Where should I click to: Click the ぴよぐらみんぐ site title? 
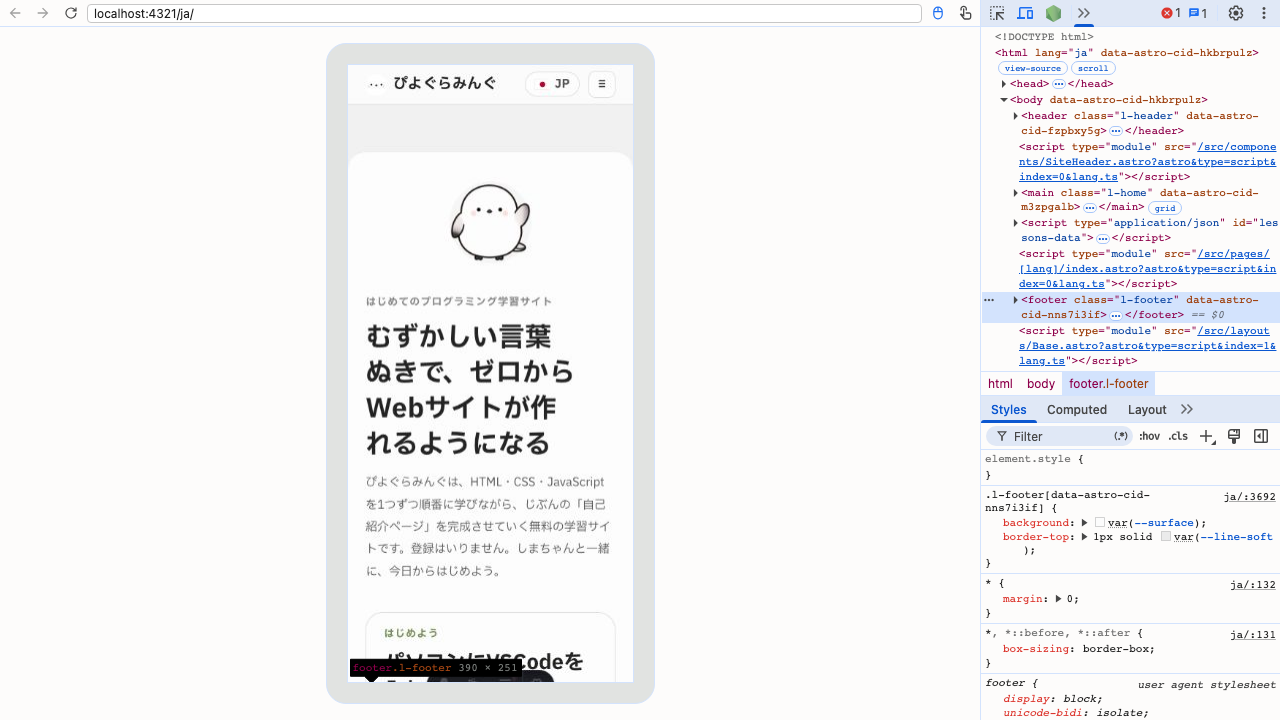click(x=445, y=84)
